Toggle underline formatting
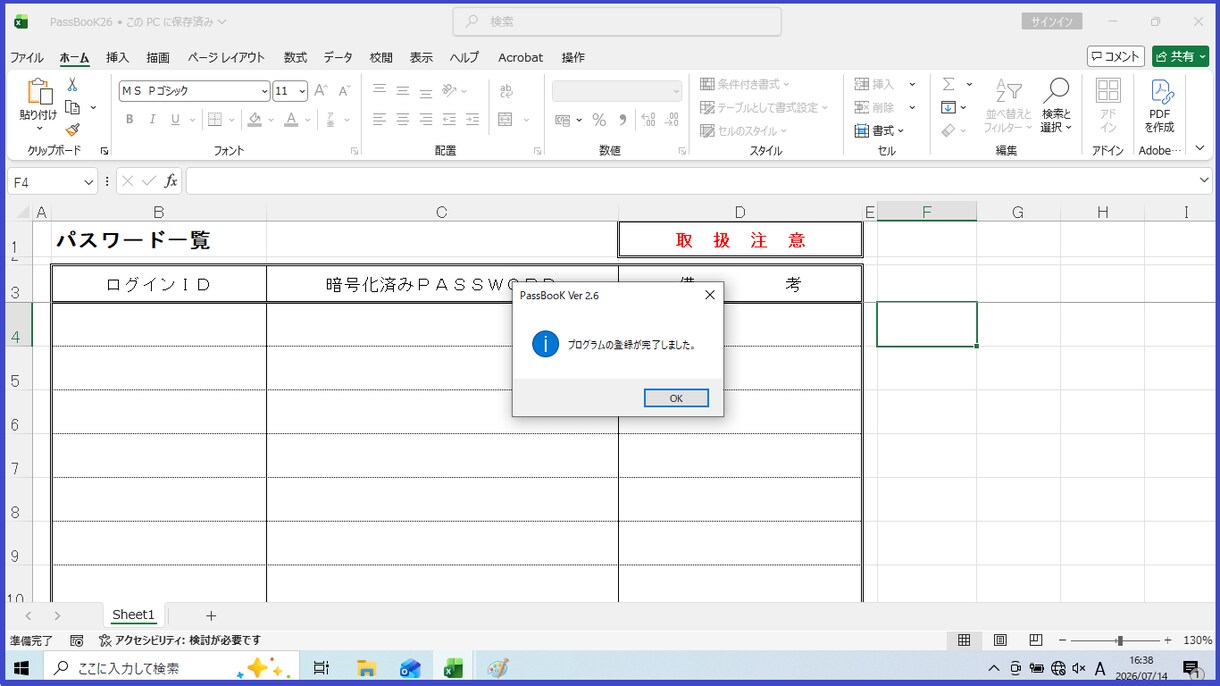This screenshot has height=686, width=1220. (176, 120)
